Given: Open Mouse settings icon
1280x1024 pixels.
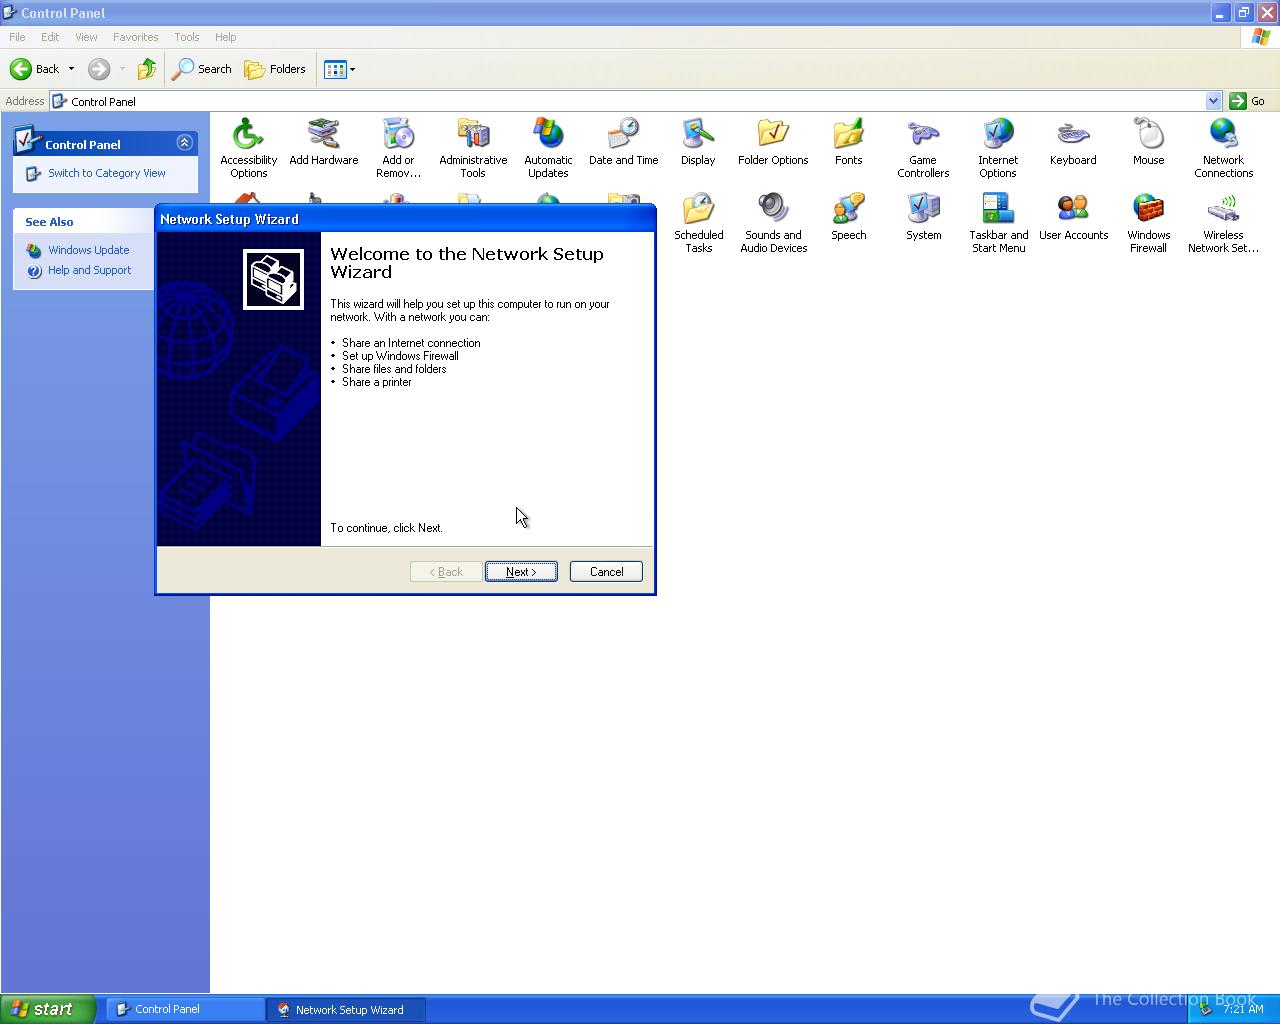Looking at the screenshot, I should click(x=1148, y=142).
